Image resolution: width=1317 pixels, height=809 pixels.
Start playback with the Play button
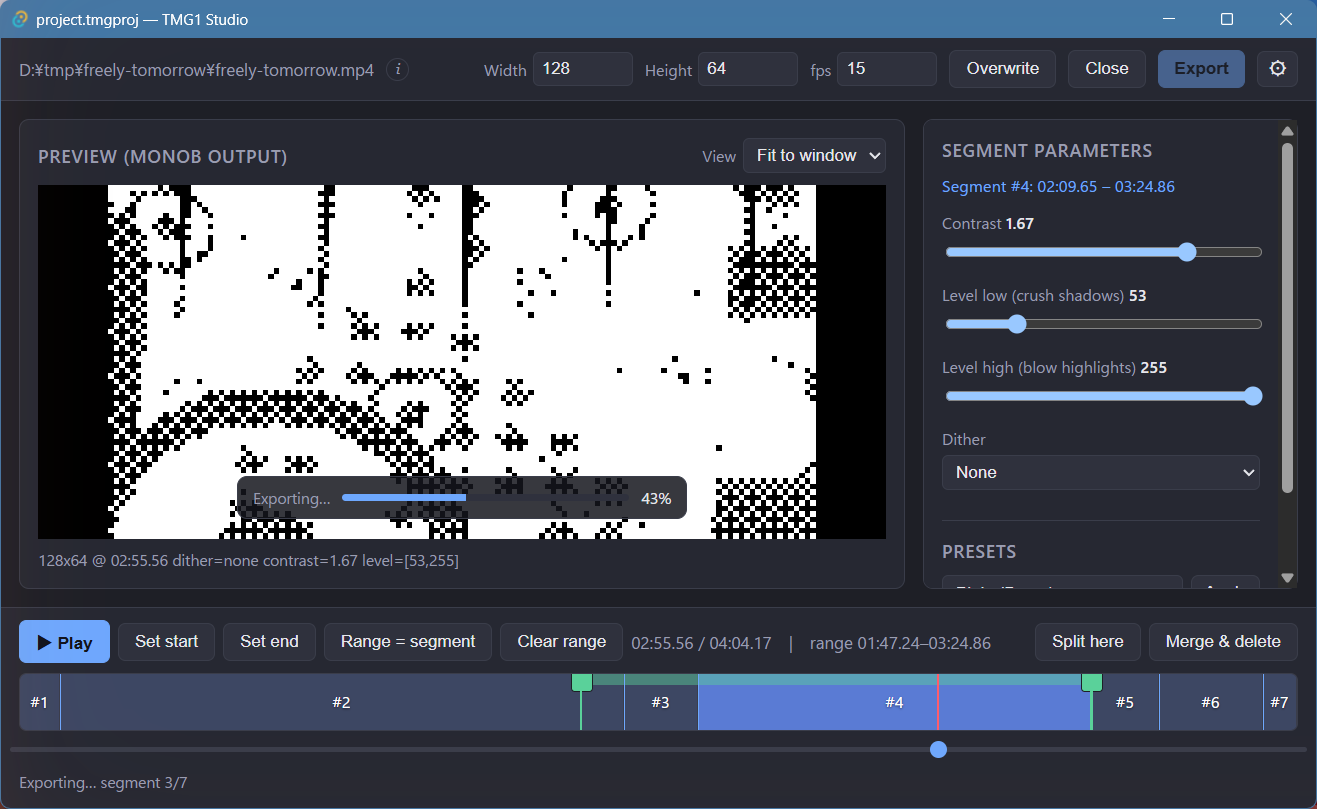tap(65, 642)
